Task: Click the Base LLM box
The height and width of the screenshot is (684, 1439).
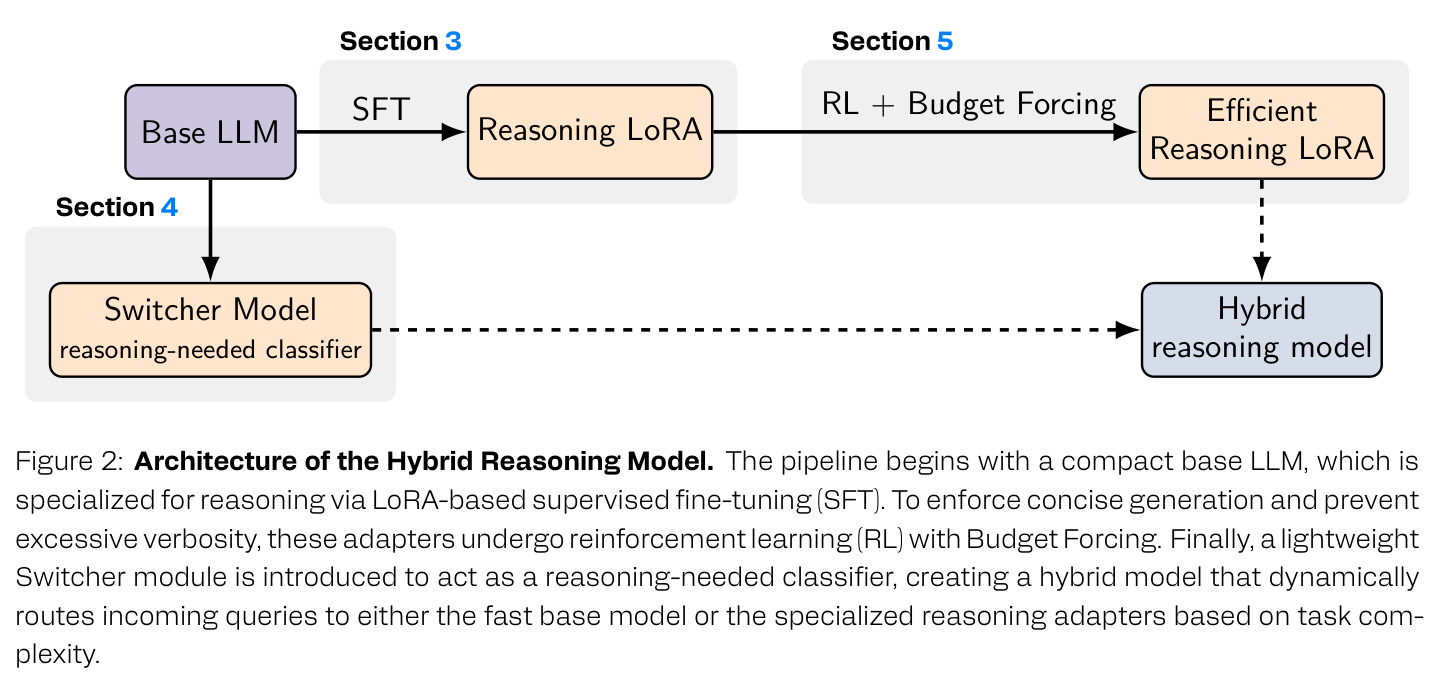Action: click(210, 132)
